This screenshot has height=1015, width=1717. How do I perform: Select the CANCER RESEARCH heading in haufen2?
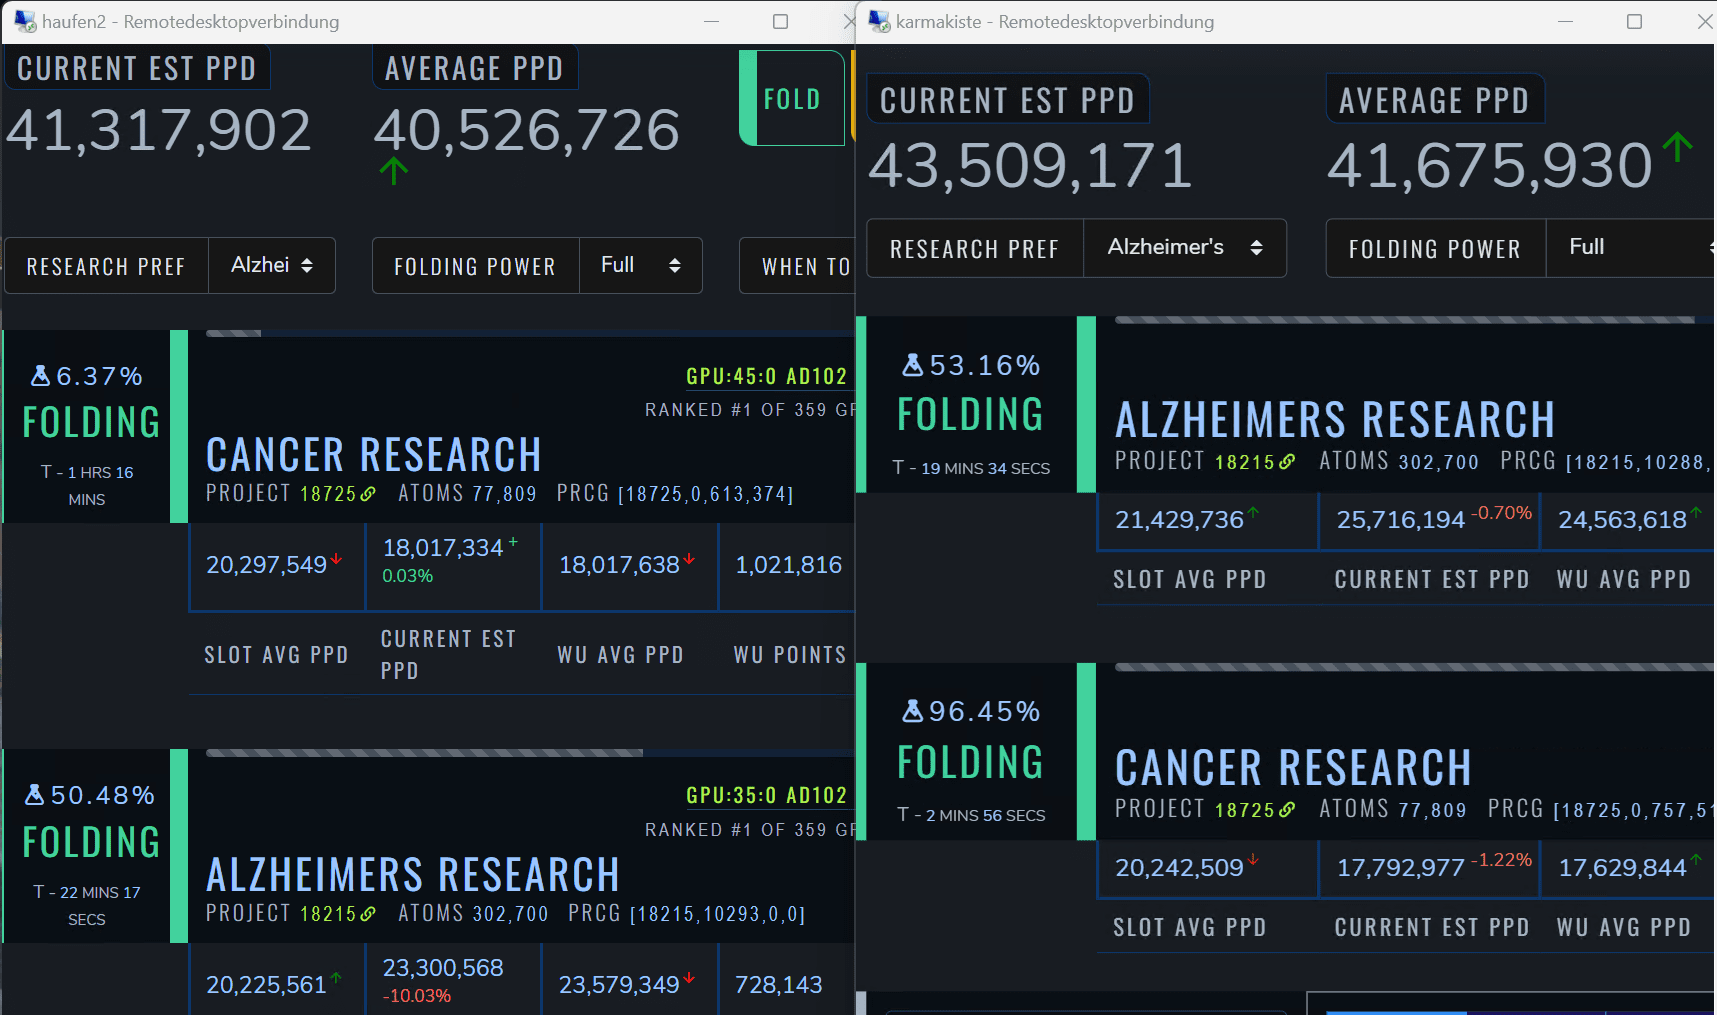pyautogui.click(x=374, y=455)
